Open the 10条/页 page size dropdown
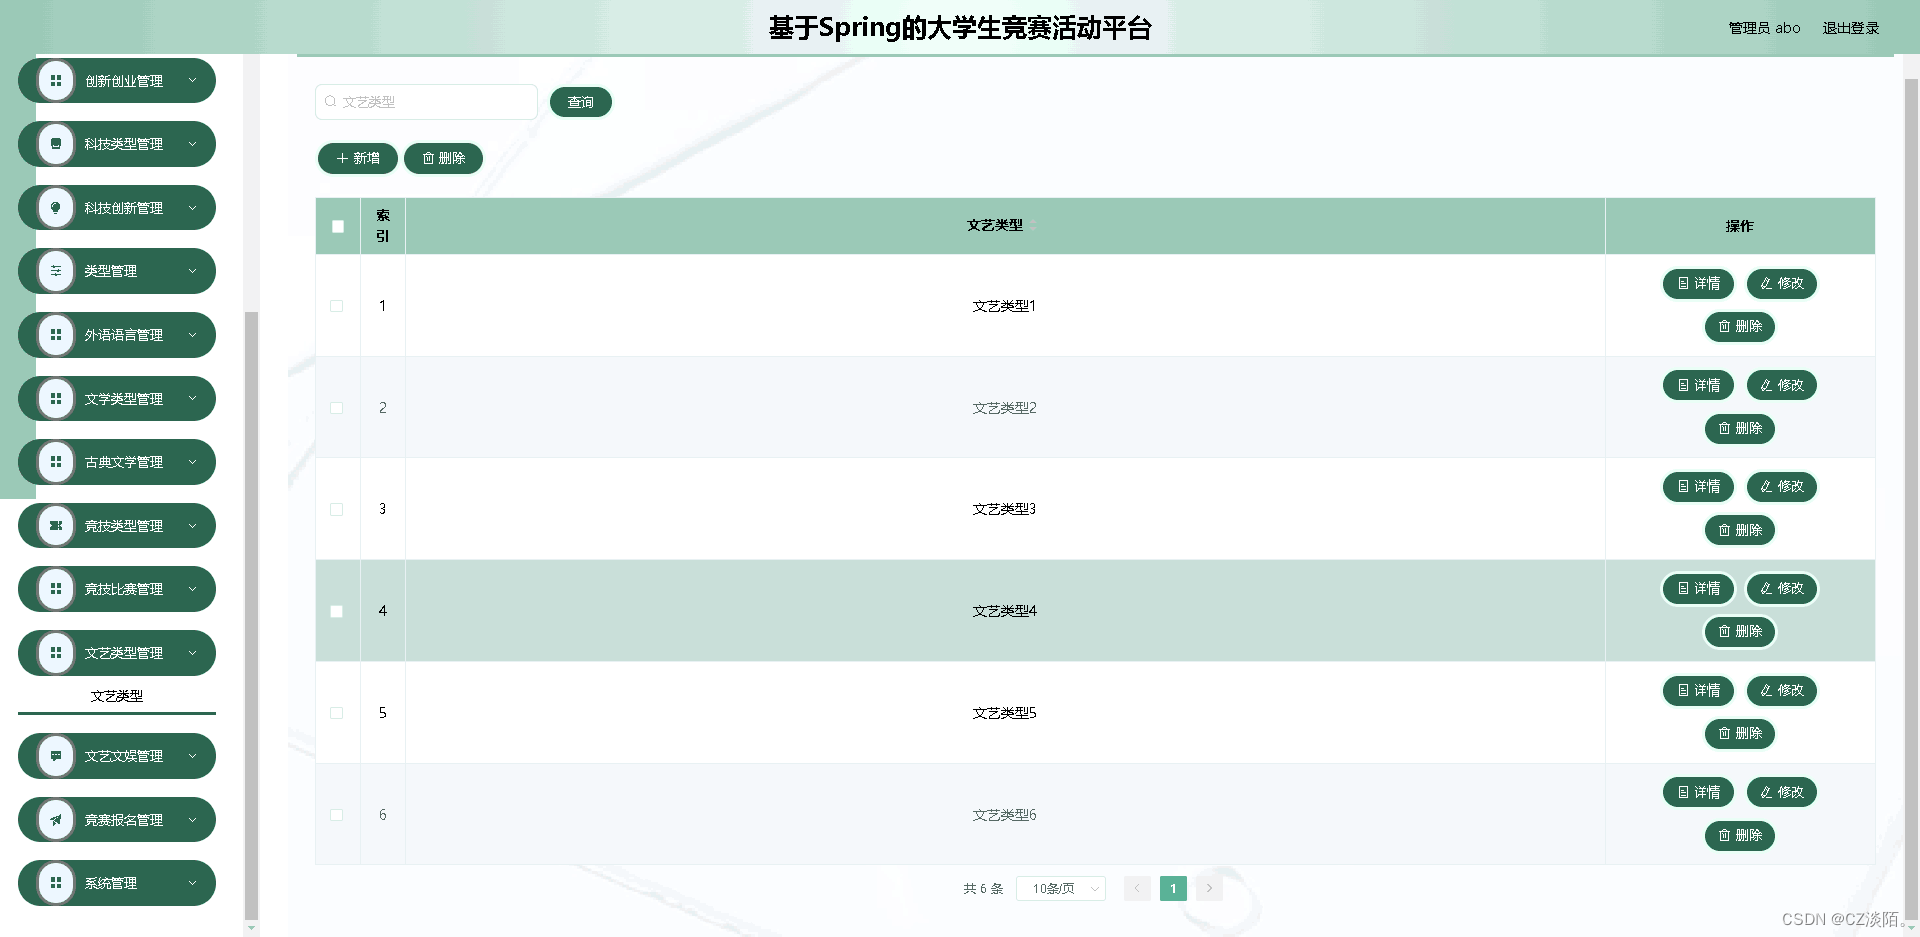Screen dimensions: 1920x937 [1061, 888]
